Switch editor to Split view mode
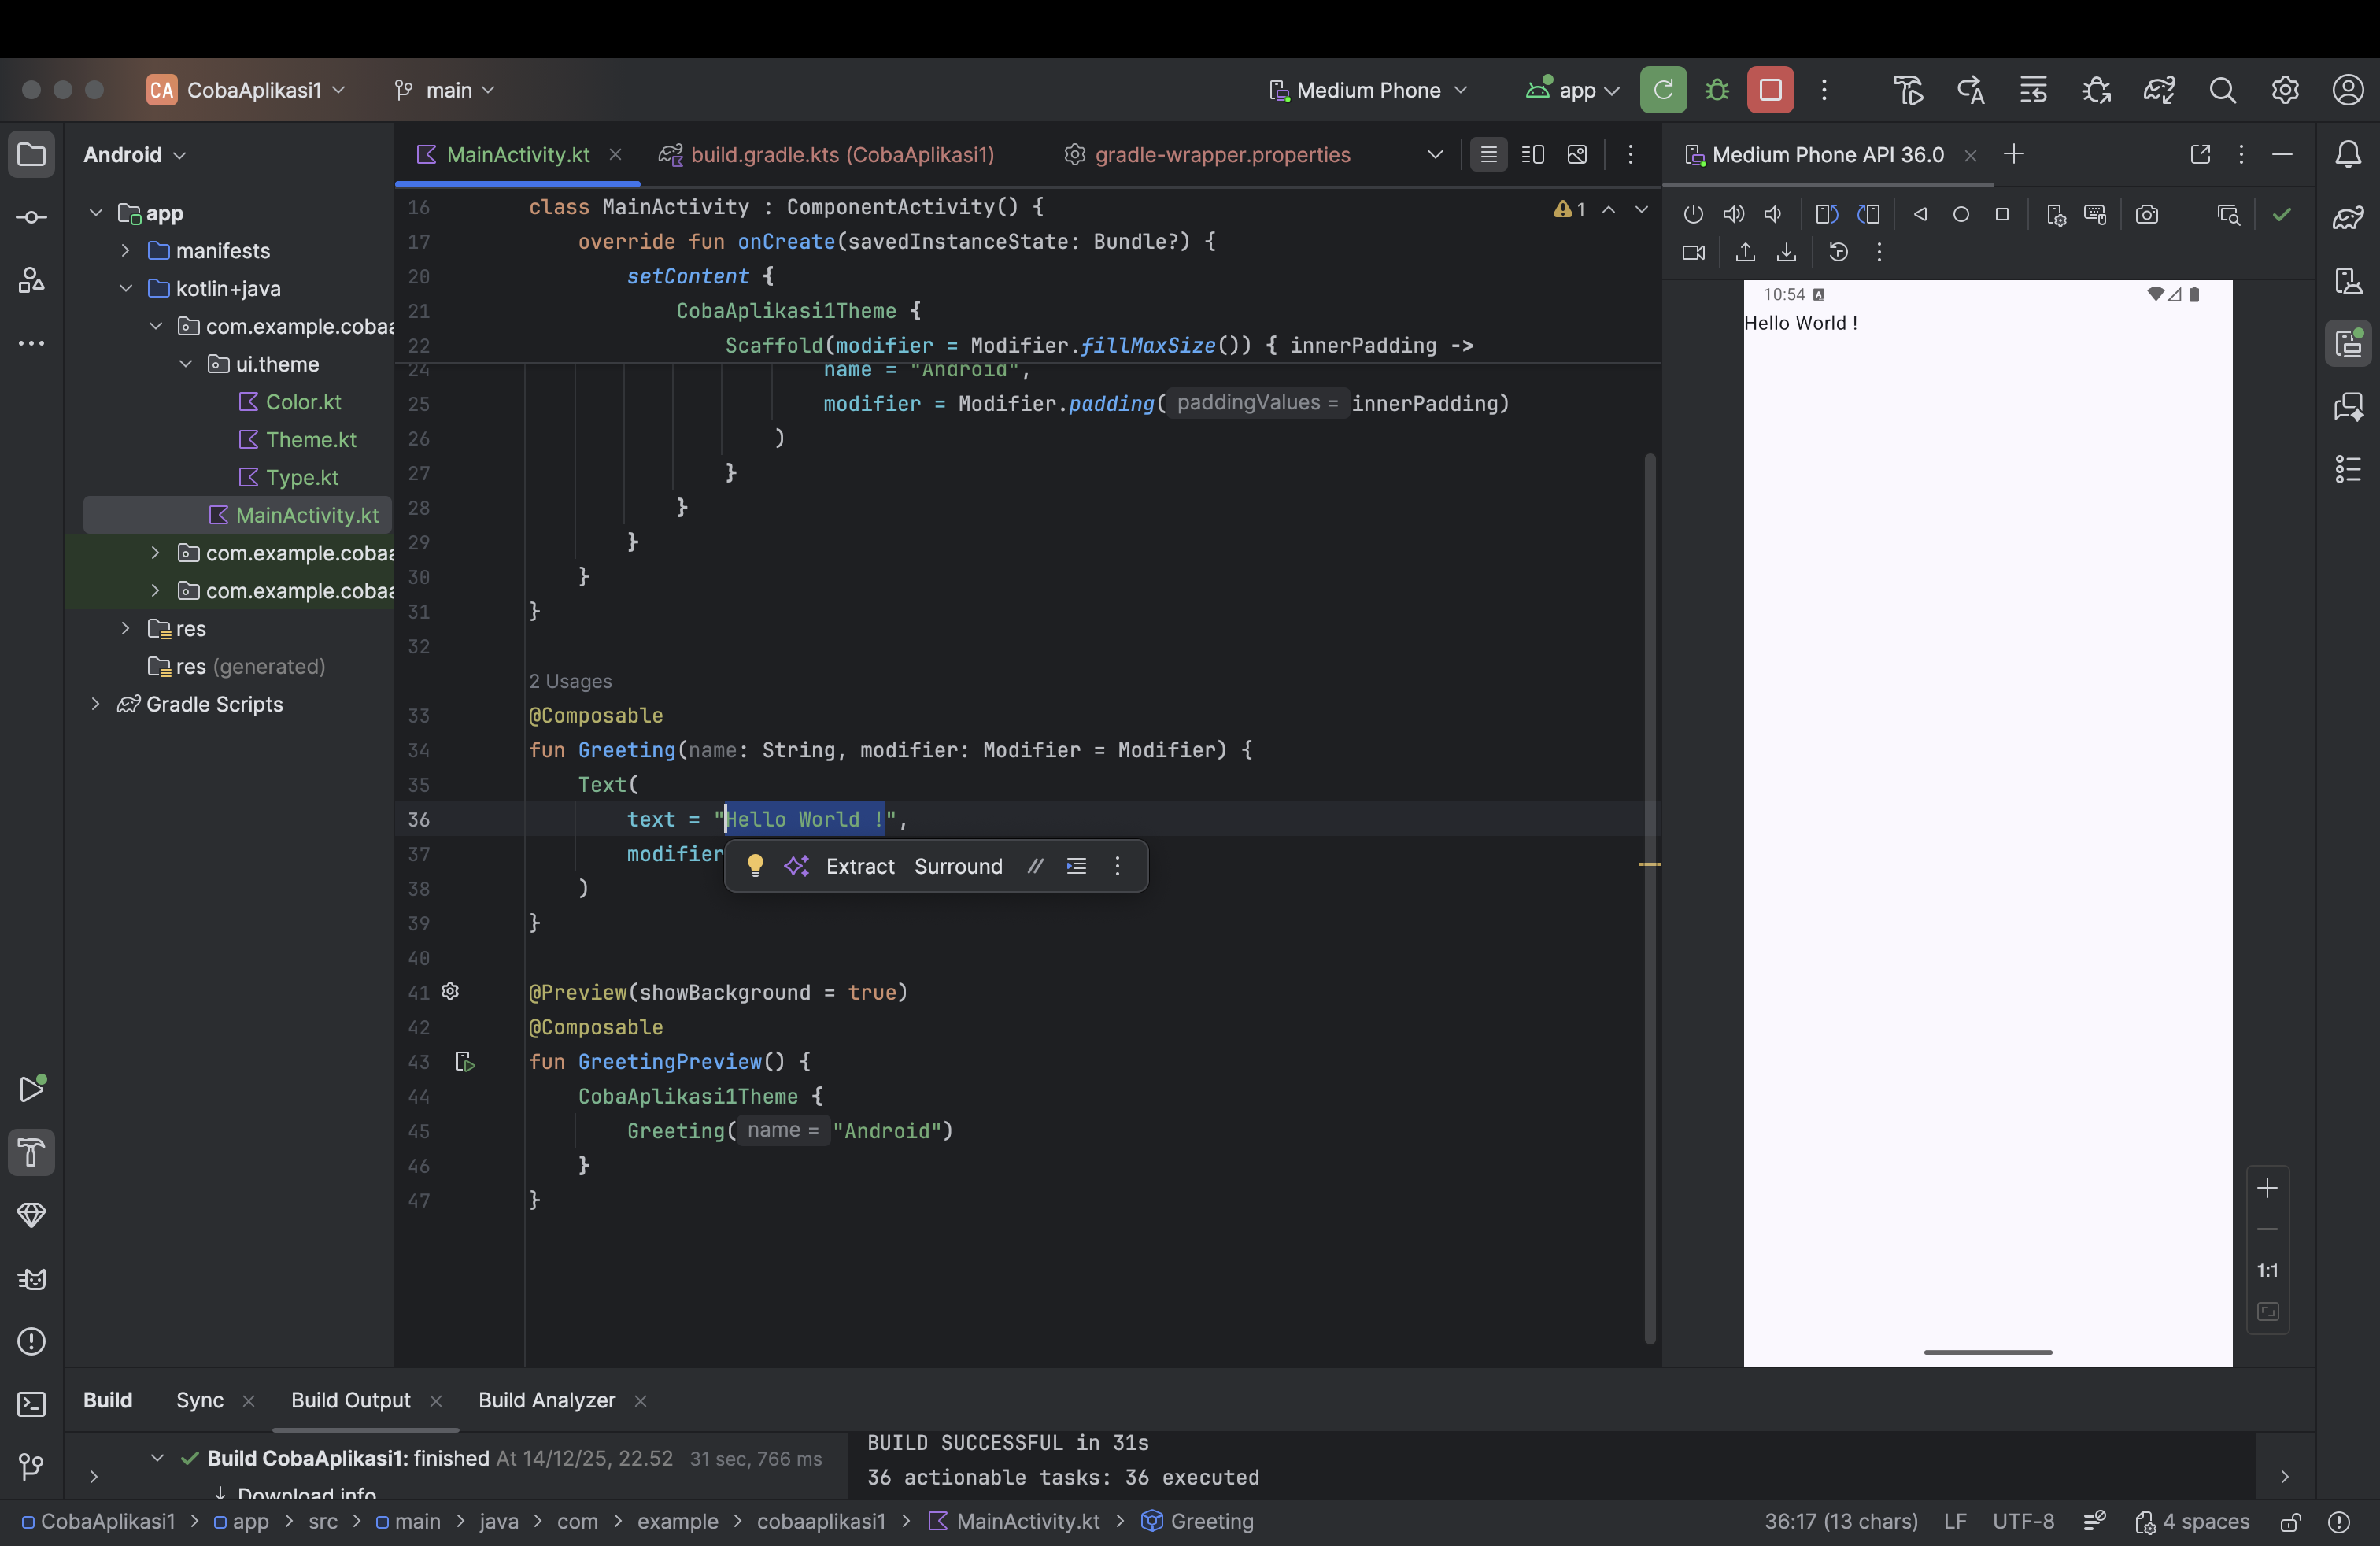The width and height of the screenshot is (2380, 1546). click(x=1532, y=154)
